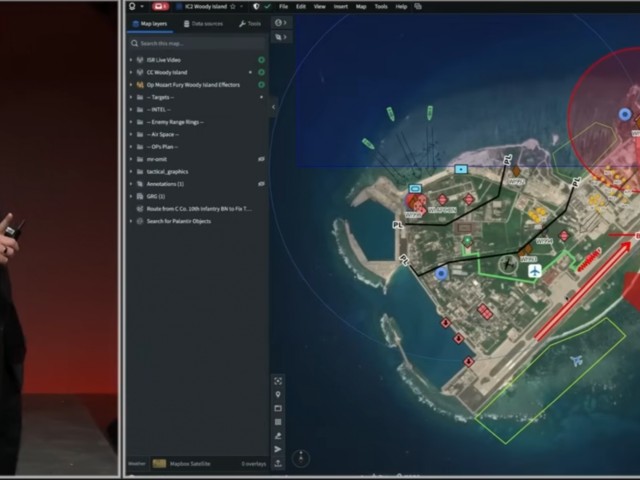This screenshot has height=480, width=640.
Task: Toggle CC Woody Island layer visibility circle
Action: click(x=261, y=72)
